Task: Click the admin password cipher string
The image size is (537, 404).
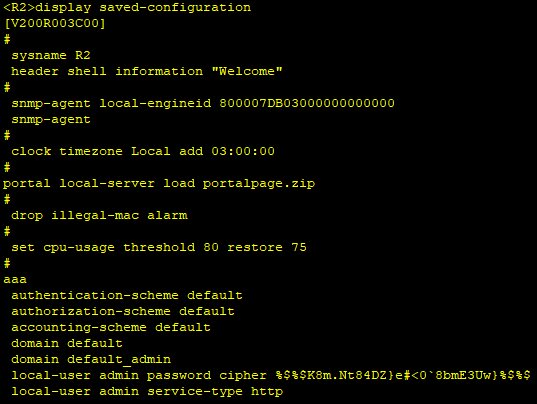Action: click(403, 375)
